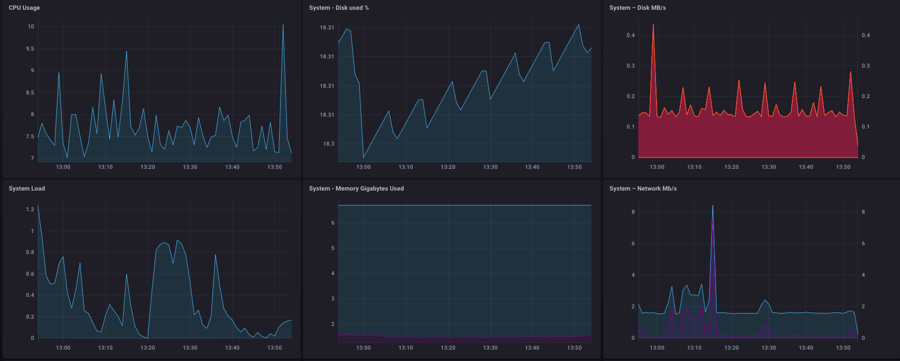Click the 13:30 tick on System Load axis

(190, 347)
